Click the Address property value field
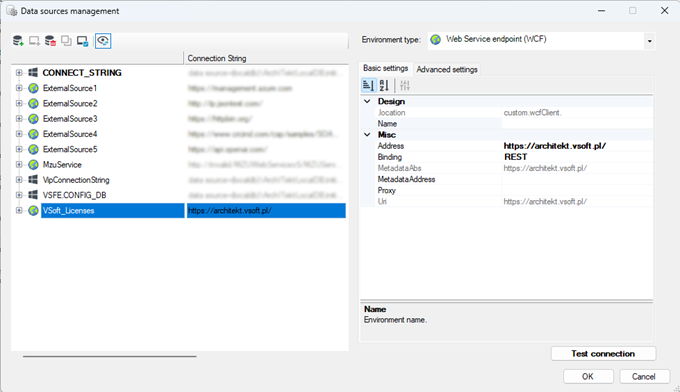 [x=577, y=146]
